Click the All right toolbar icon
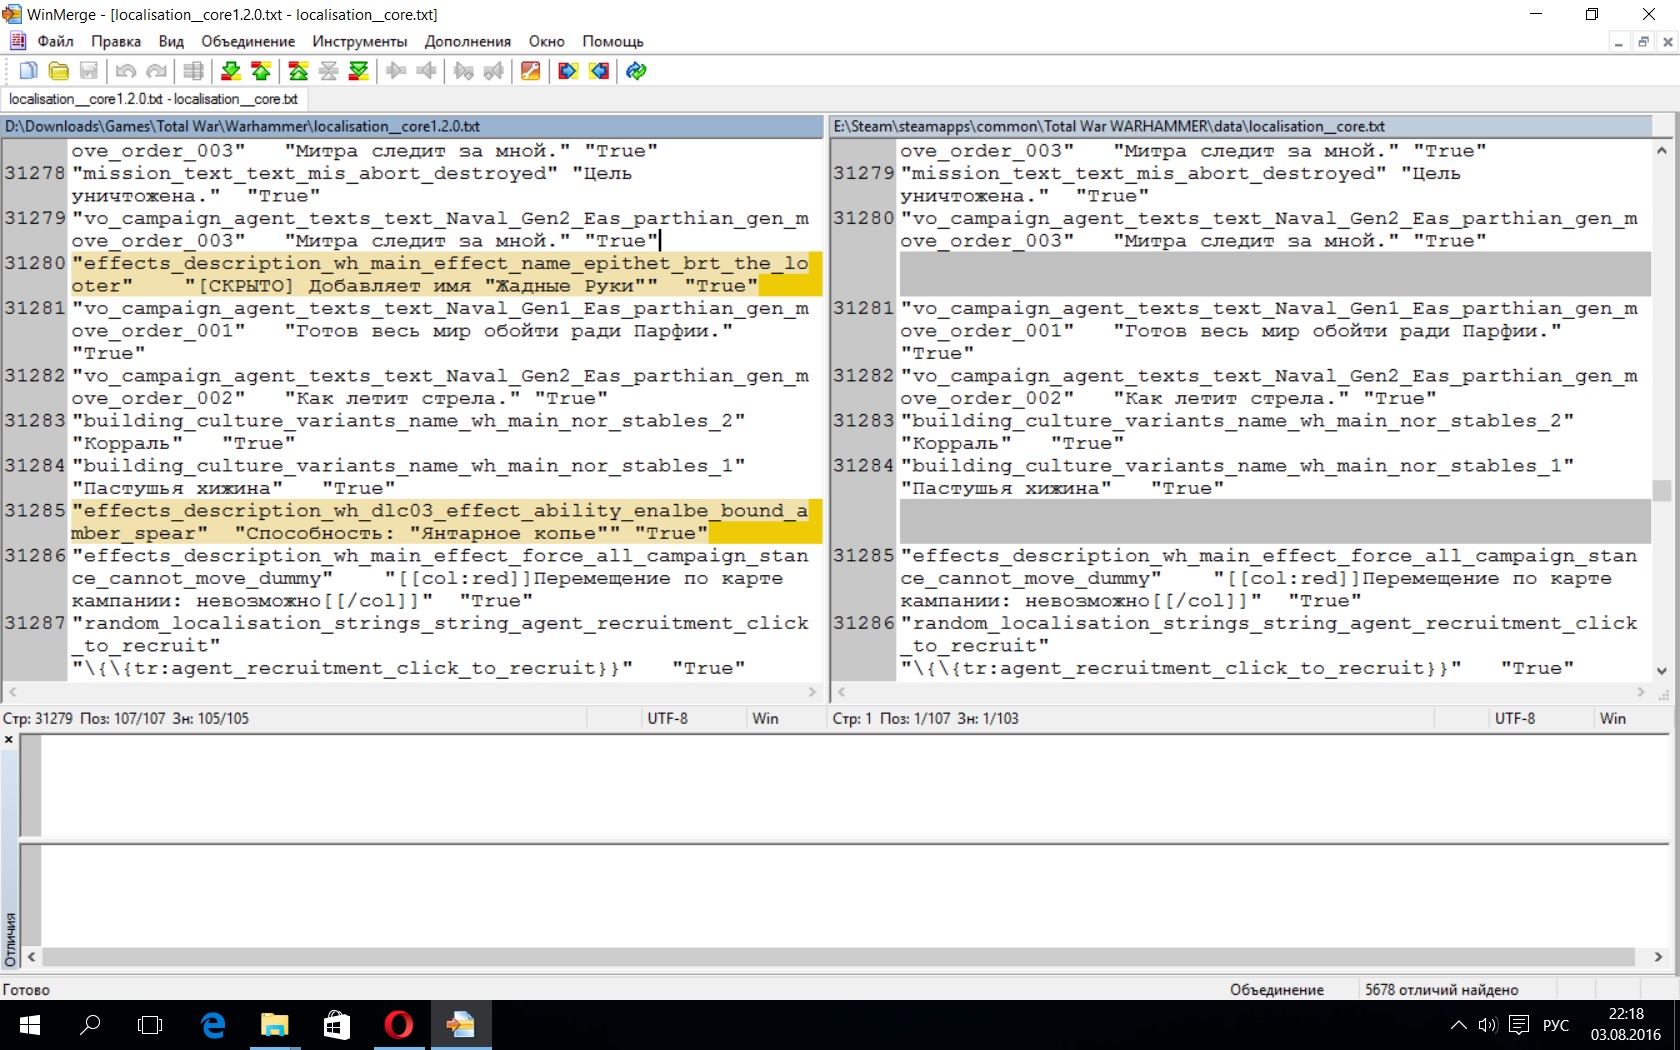The image size is (1680, 1050). 568,71
